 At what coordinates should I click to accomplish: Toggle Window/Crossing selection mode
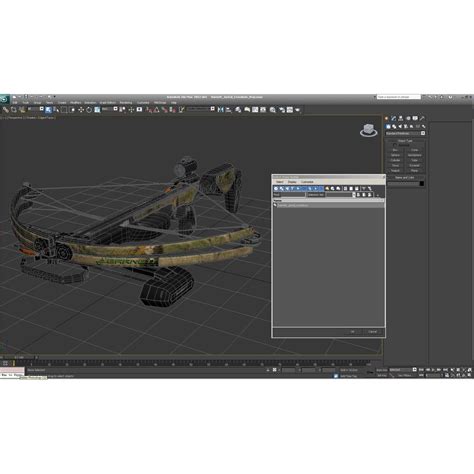click(72, 110)
